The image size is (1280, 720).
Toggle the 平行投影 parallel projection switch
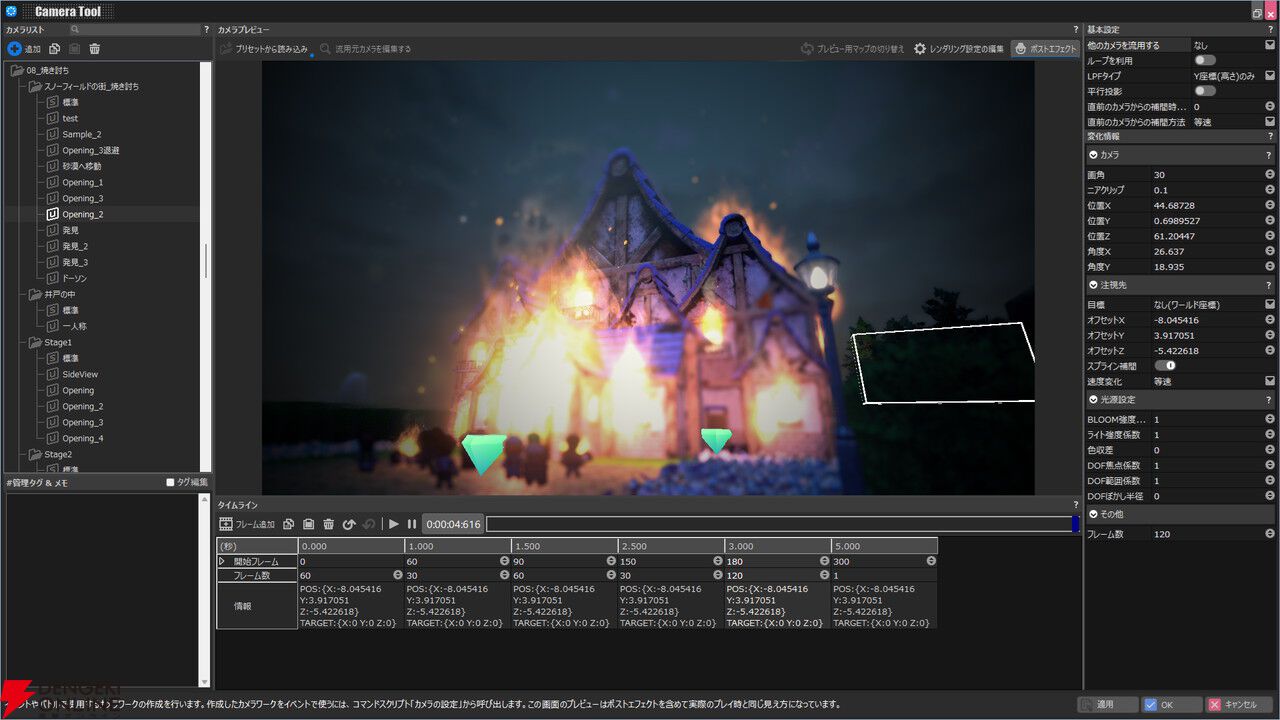(1204, 91)
